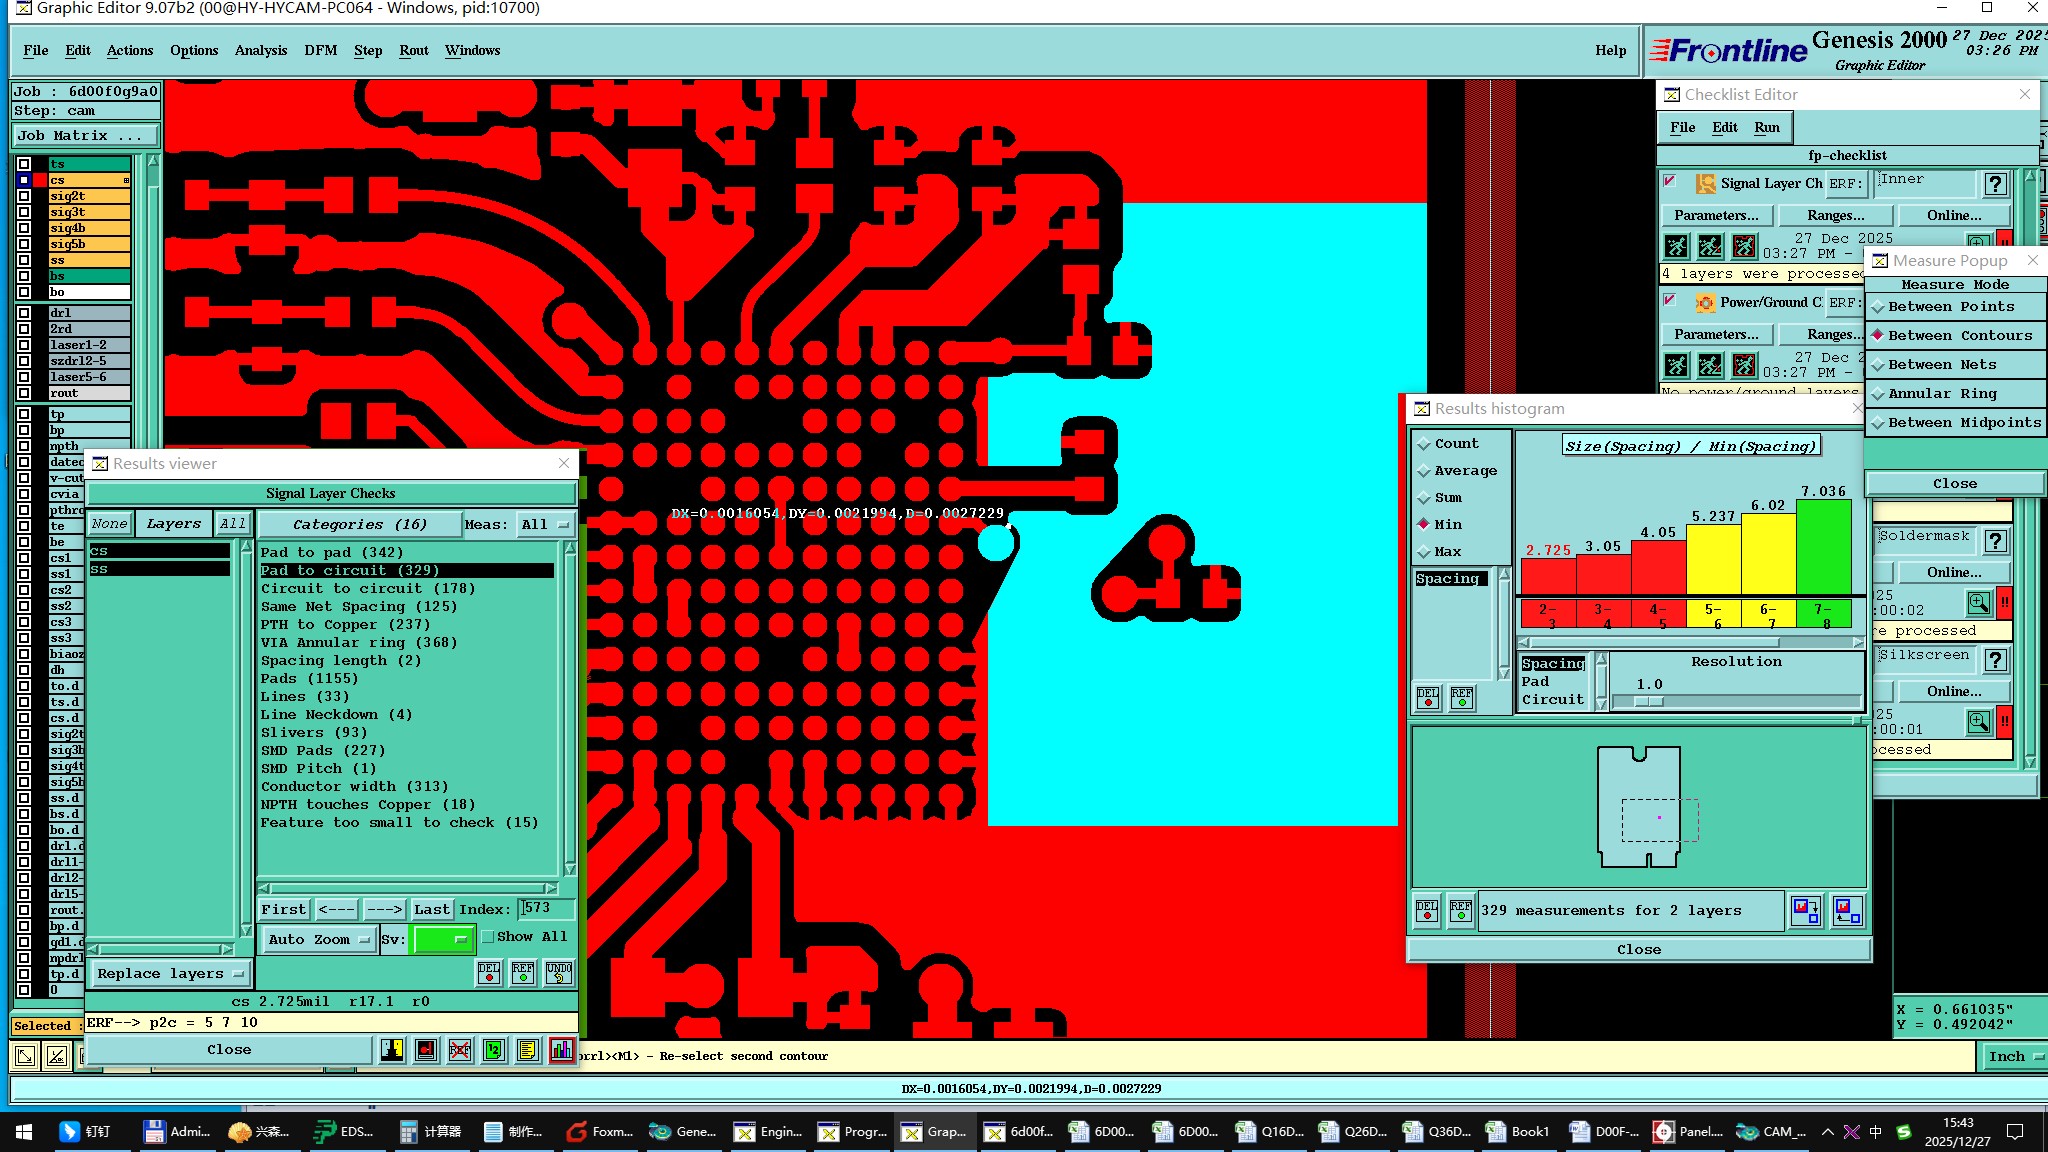The width and height of the screenshot is (2048, 1152).
Task: Select the Between Points measure mode
Action: [x=1950, y=307]
